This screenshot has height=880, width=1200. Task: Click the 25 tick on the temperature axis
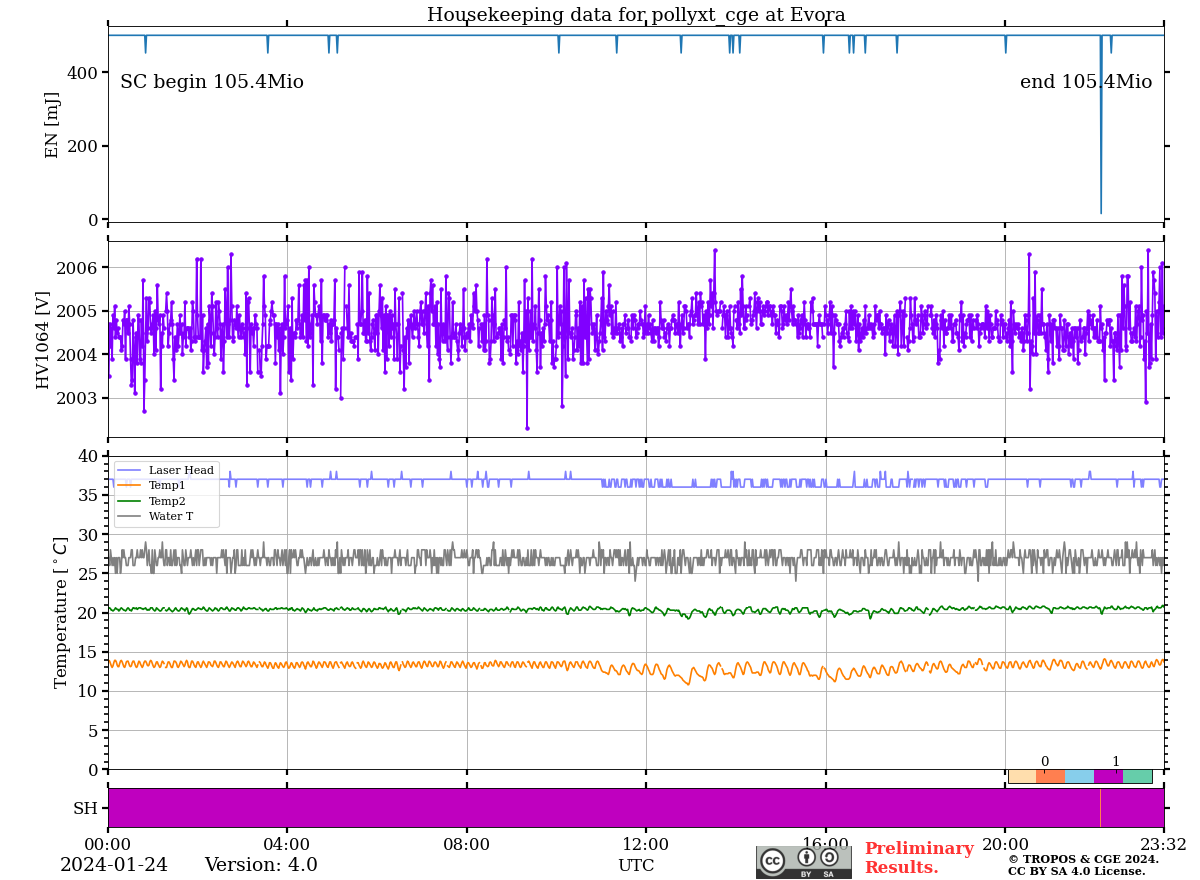click(x=88, y=574)
